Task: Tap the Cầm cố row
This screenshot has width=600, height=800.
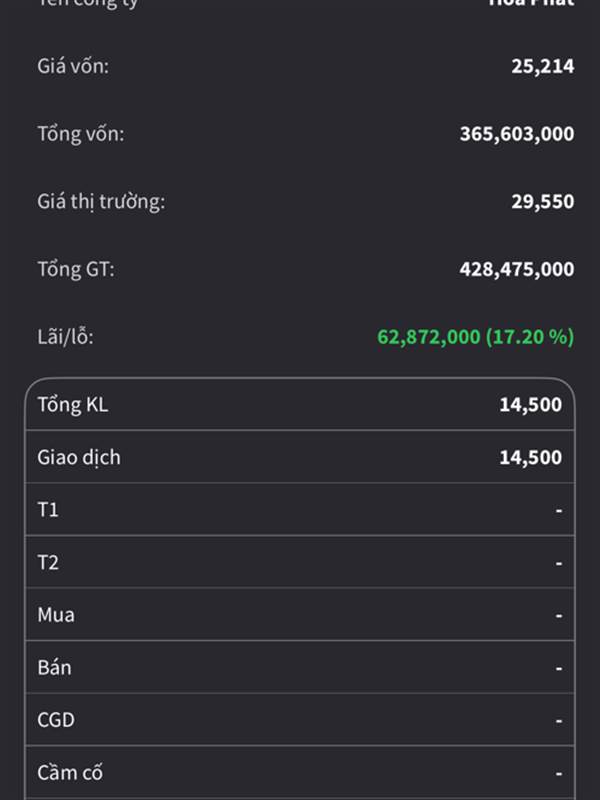Action: [x=300, y=772]
